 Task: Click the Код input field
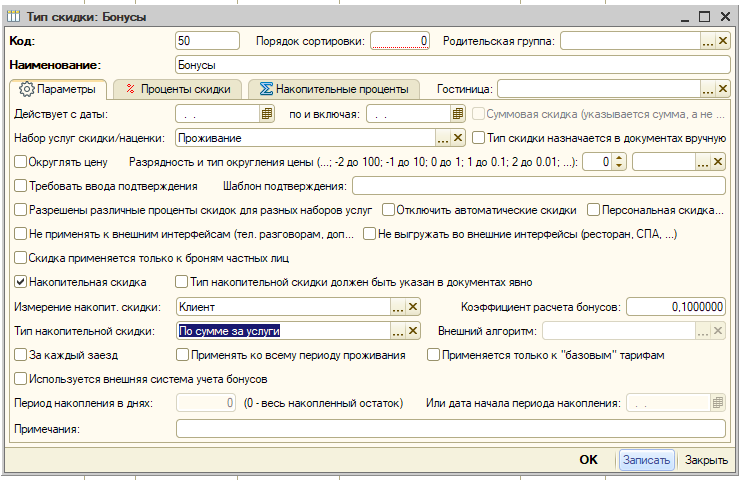click(207, 41)
